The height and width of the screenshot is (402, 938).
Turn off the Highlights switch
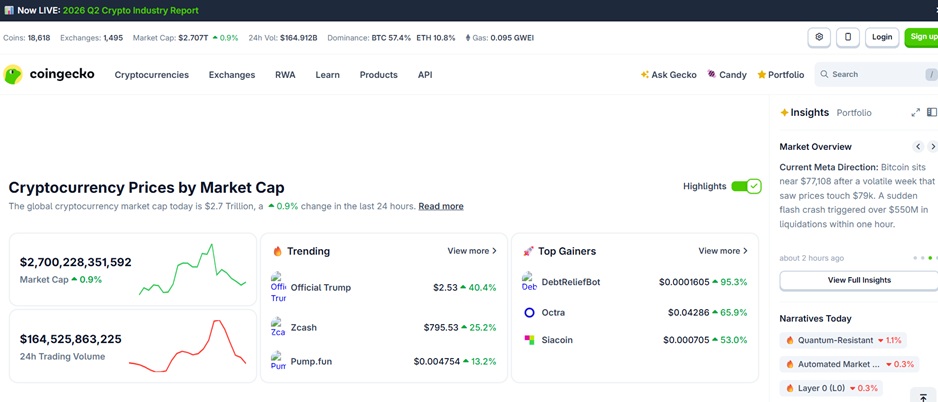[x=746, y=187]
